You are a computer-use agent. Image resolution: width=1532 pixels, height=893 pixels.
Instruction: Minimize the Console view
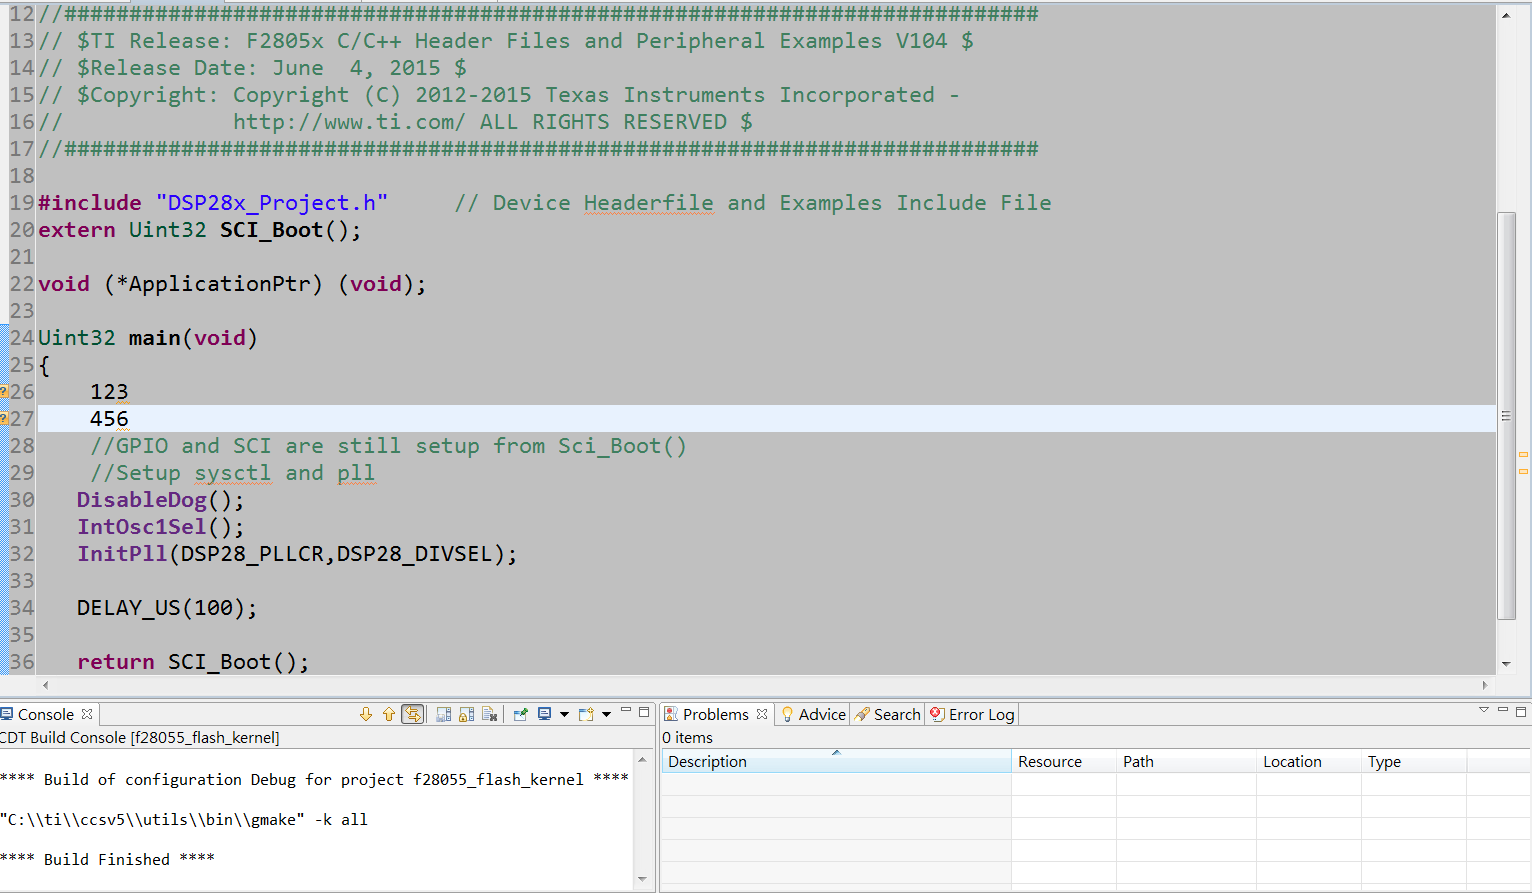(x=626, y=710)
